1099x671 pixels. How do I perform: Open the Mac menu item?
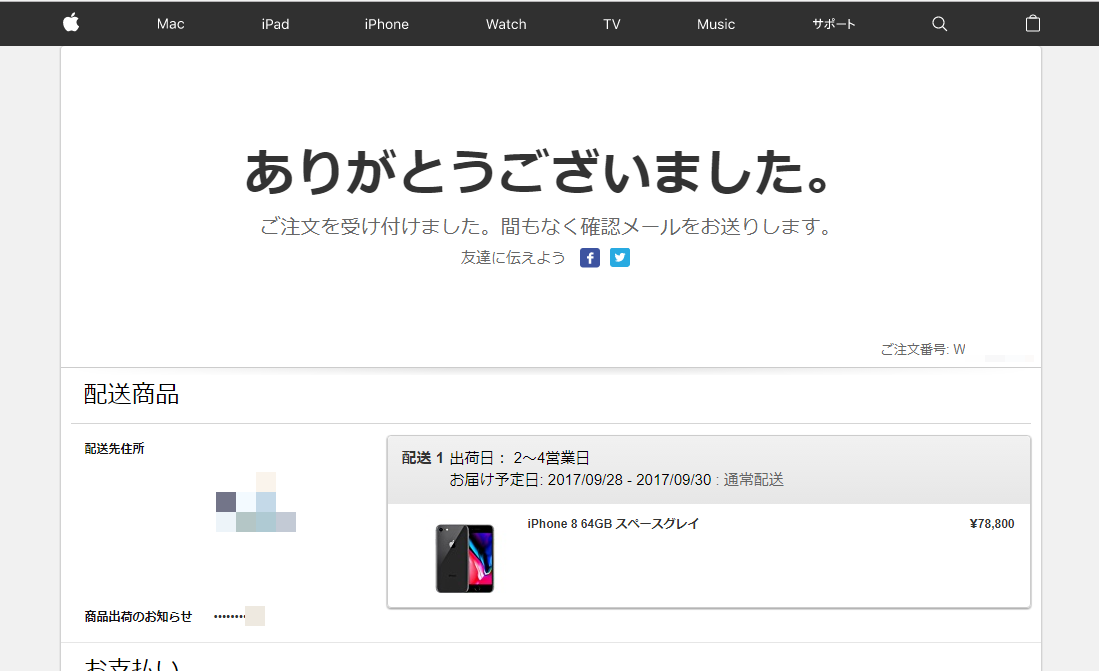170,24
